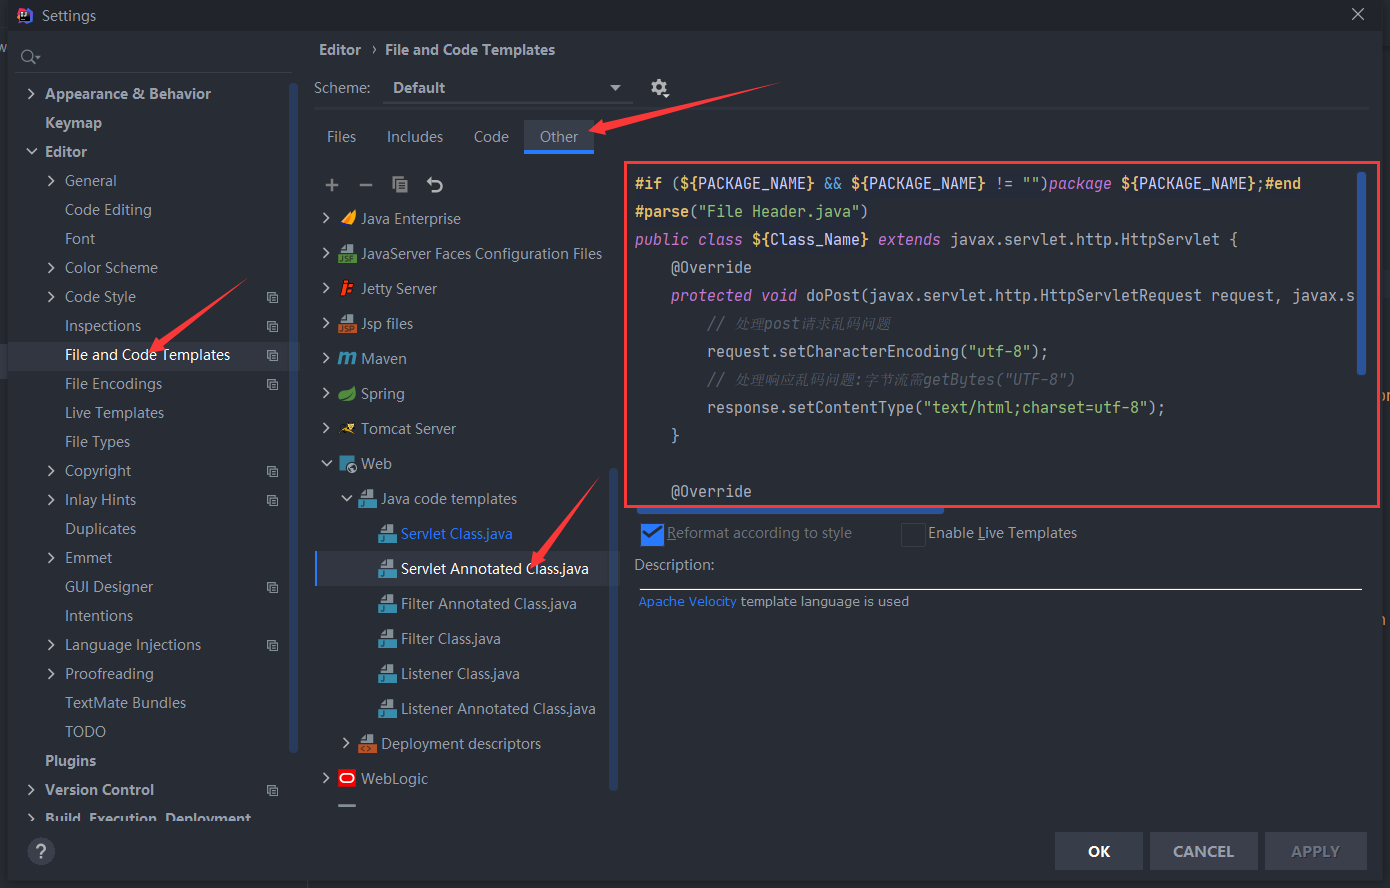Click the CANCEL button
Viewport: 1390px width, 888px height.
tap(1203, 851)
